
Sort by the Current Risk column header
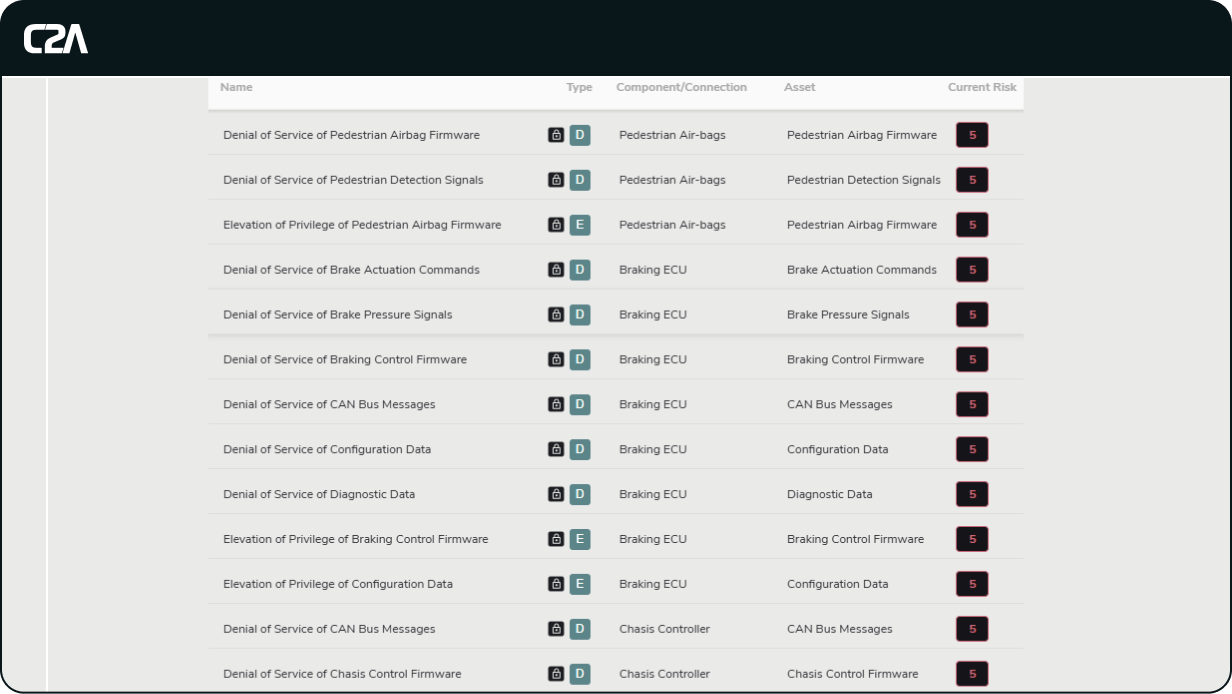982,87
